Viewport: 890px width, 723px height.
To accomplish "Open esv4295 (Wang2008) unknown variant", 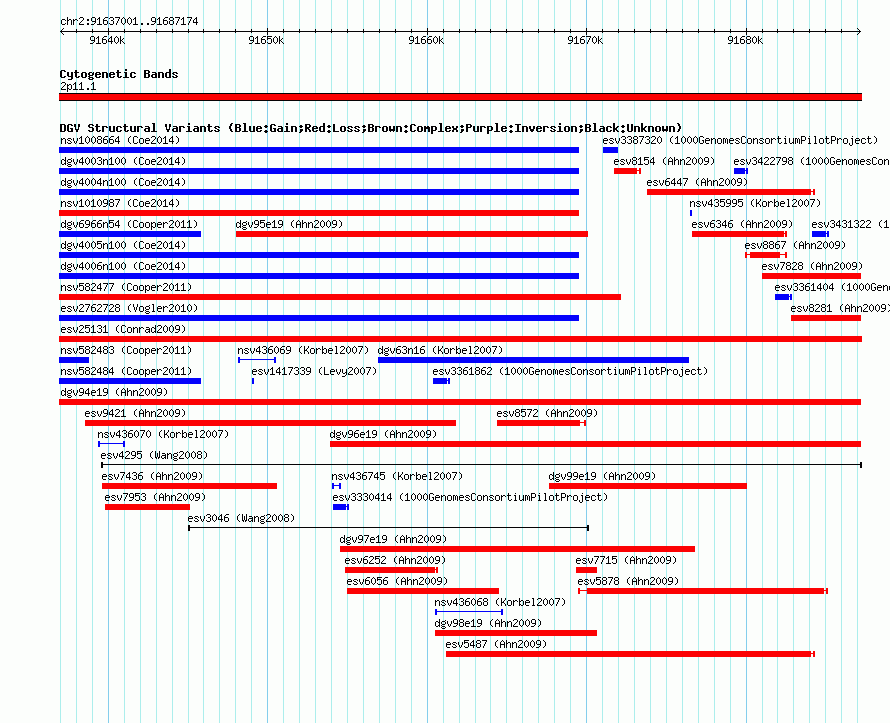I will [481, 465].
